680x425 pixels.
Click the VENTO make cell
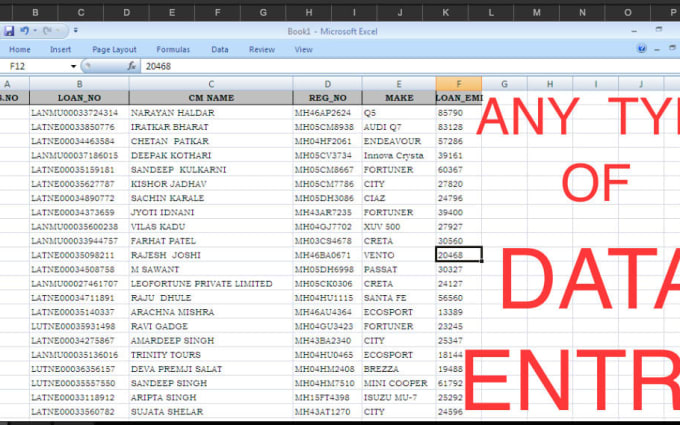pyautogui.click(x=399, y=255)
